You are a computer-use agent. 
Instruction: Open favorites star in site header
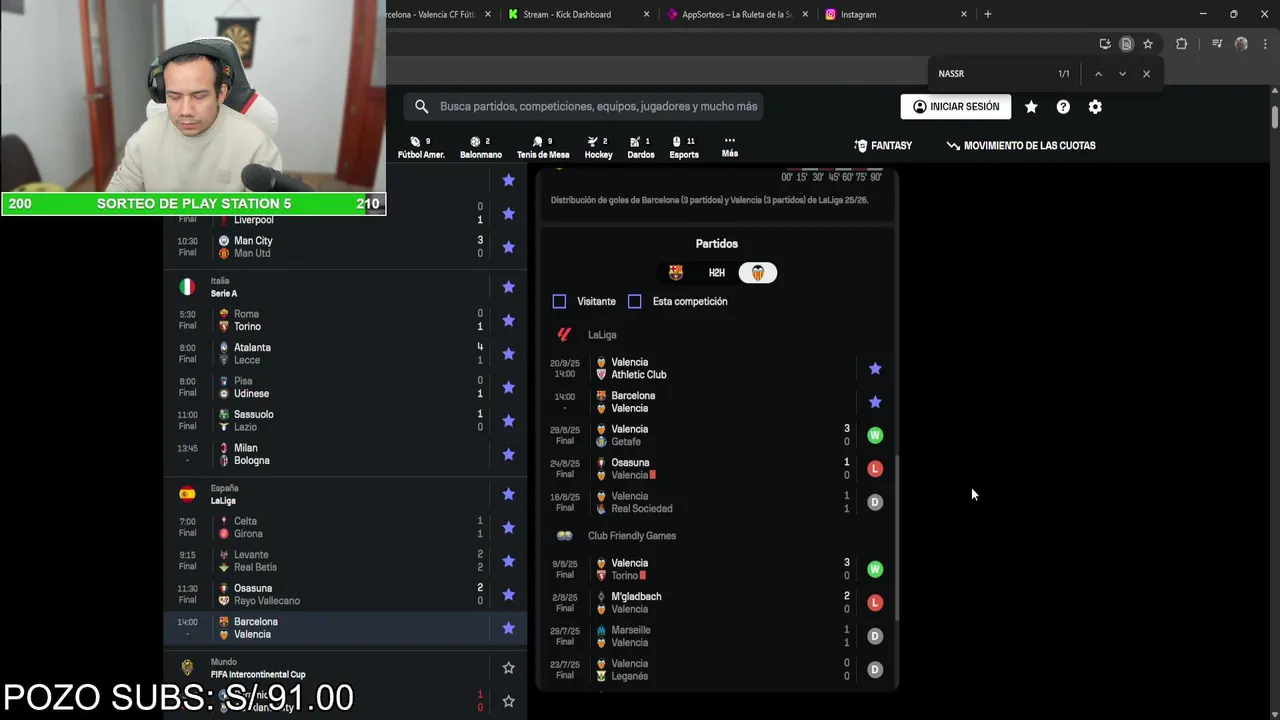[x=1031, y=107]
